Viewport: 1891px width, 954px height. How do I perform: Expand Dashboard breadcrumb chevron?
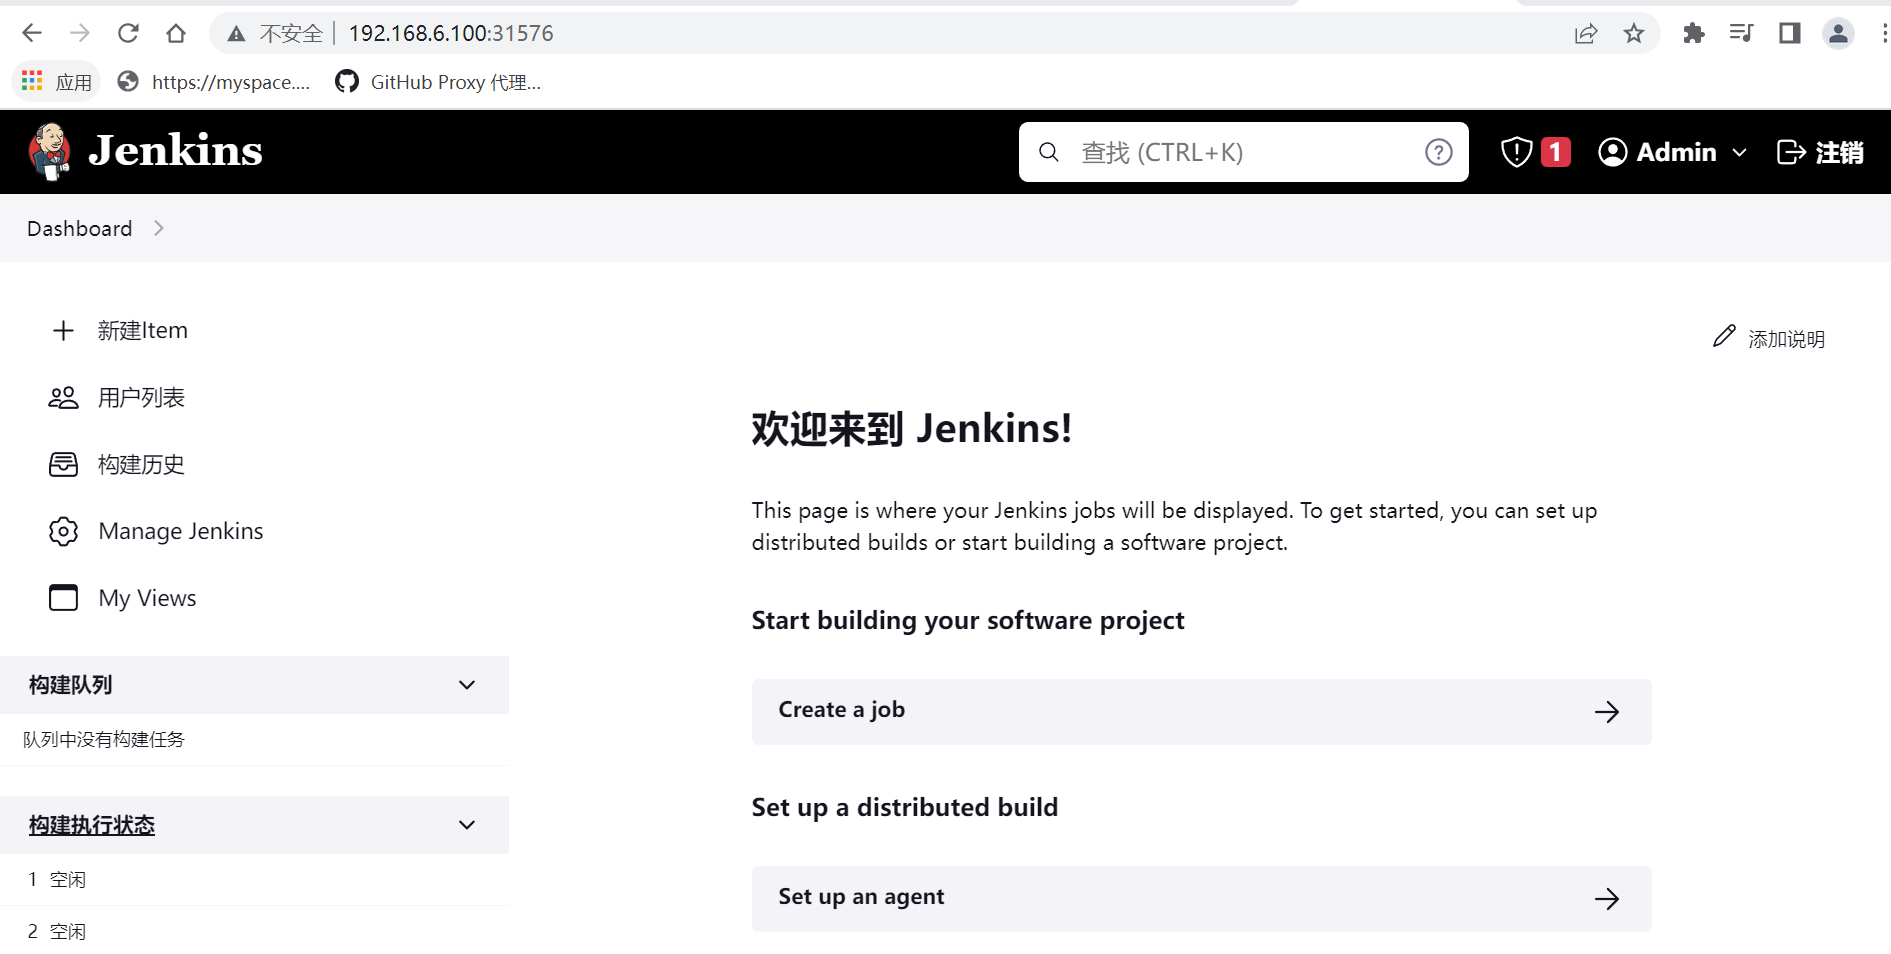coord(159,228)
